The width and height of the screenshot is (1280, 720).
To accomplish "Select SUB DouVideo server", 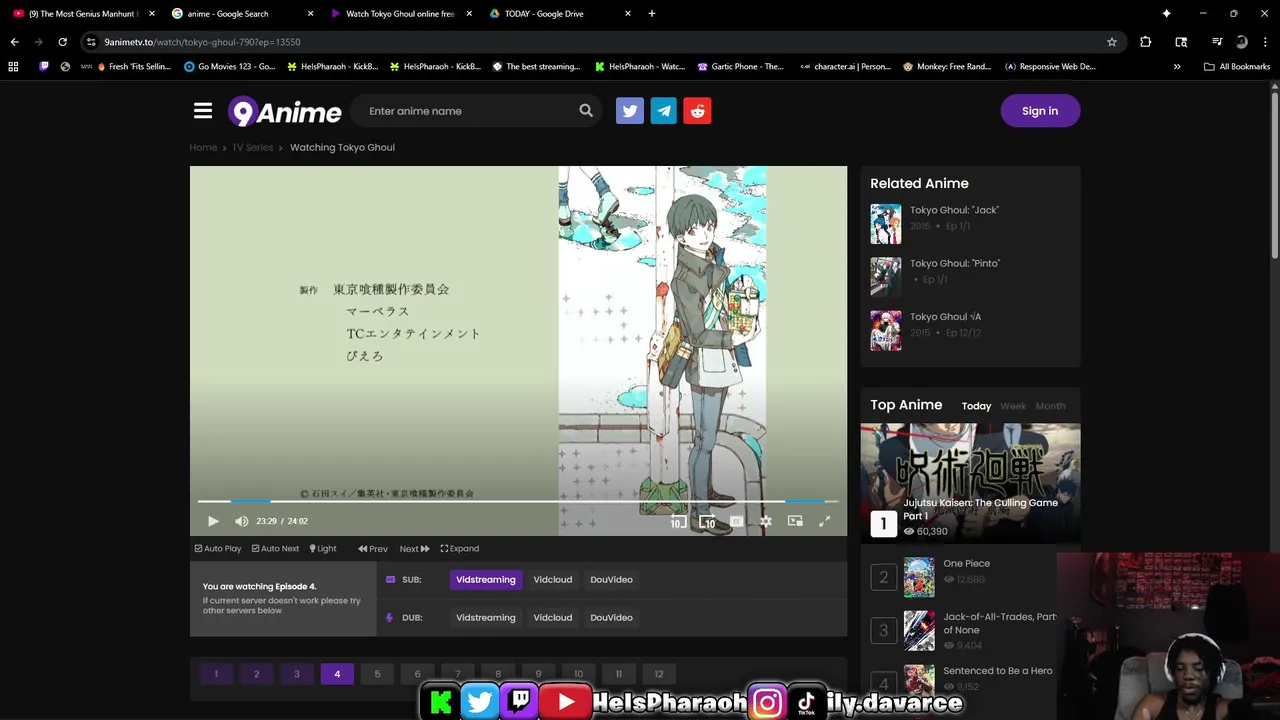I will click(611, 580).
